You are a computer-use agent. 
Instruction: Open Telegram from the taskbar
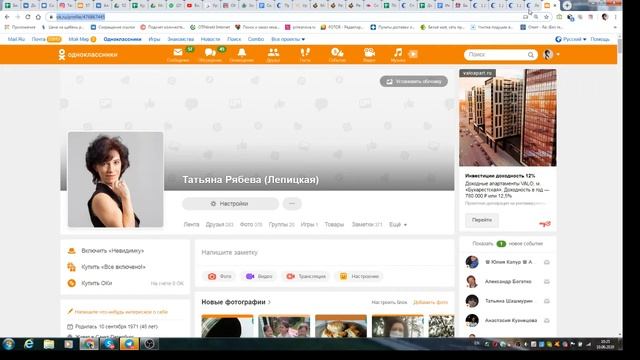(x=129, y=344)
